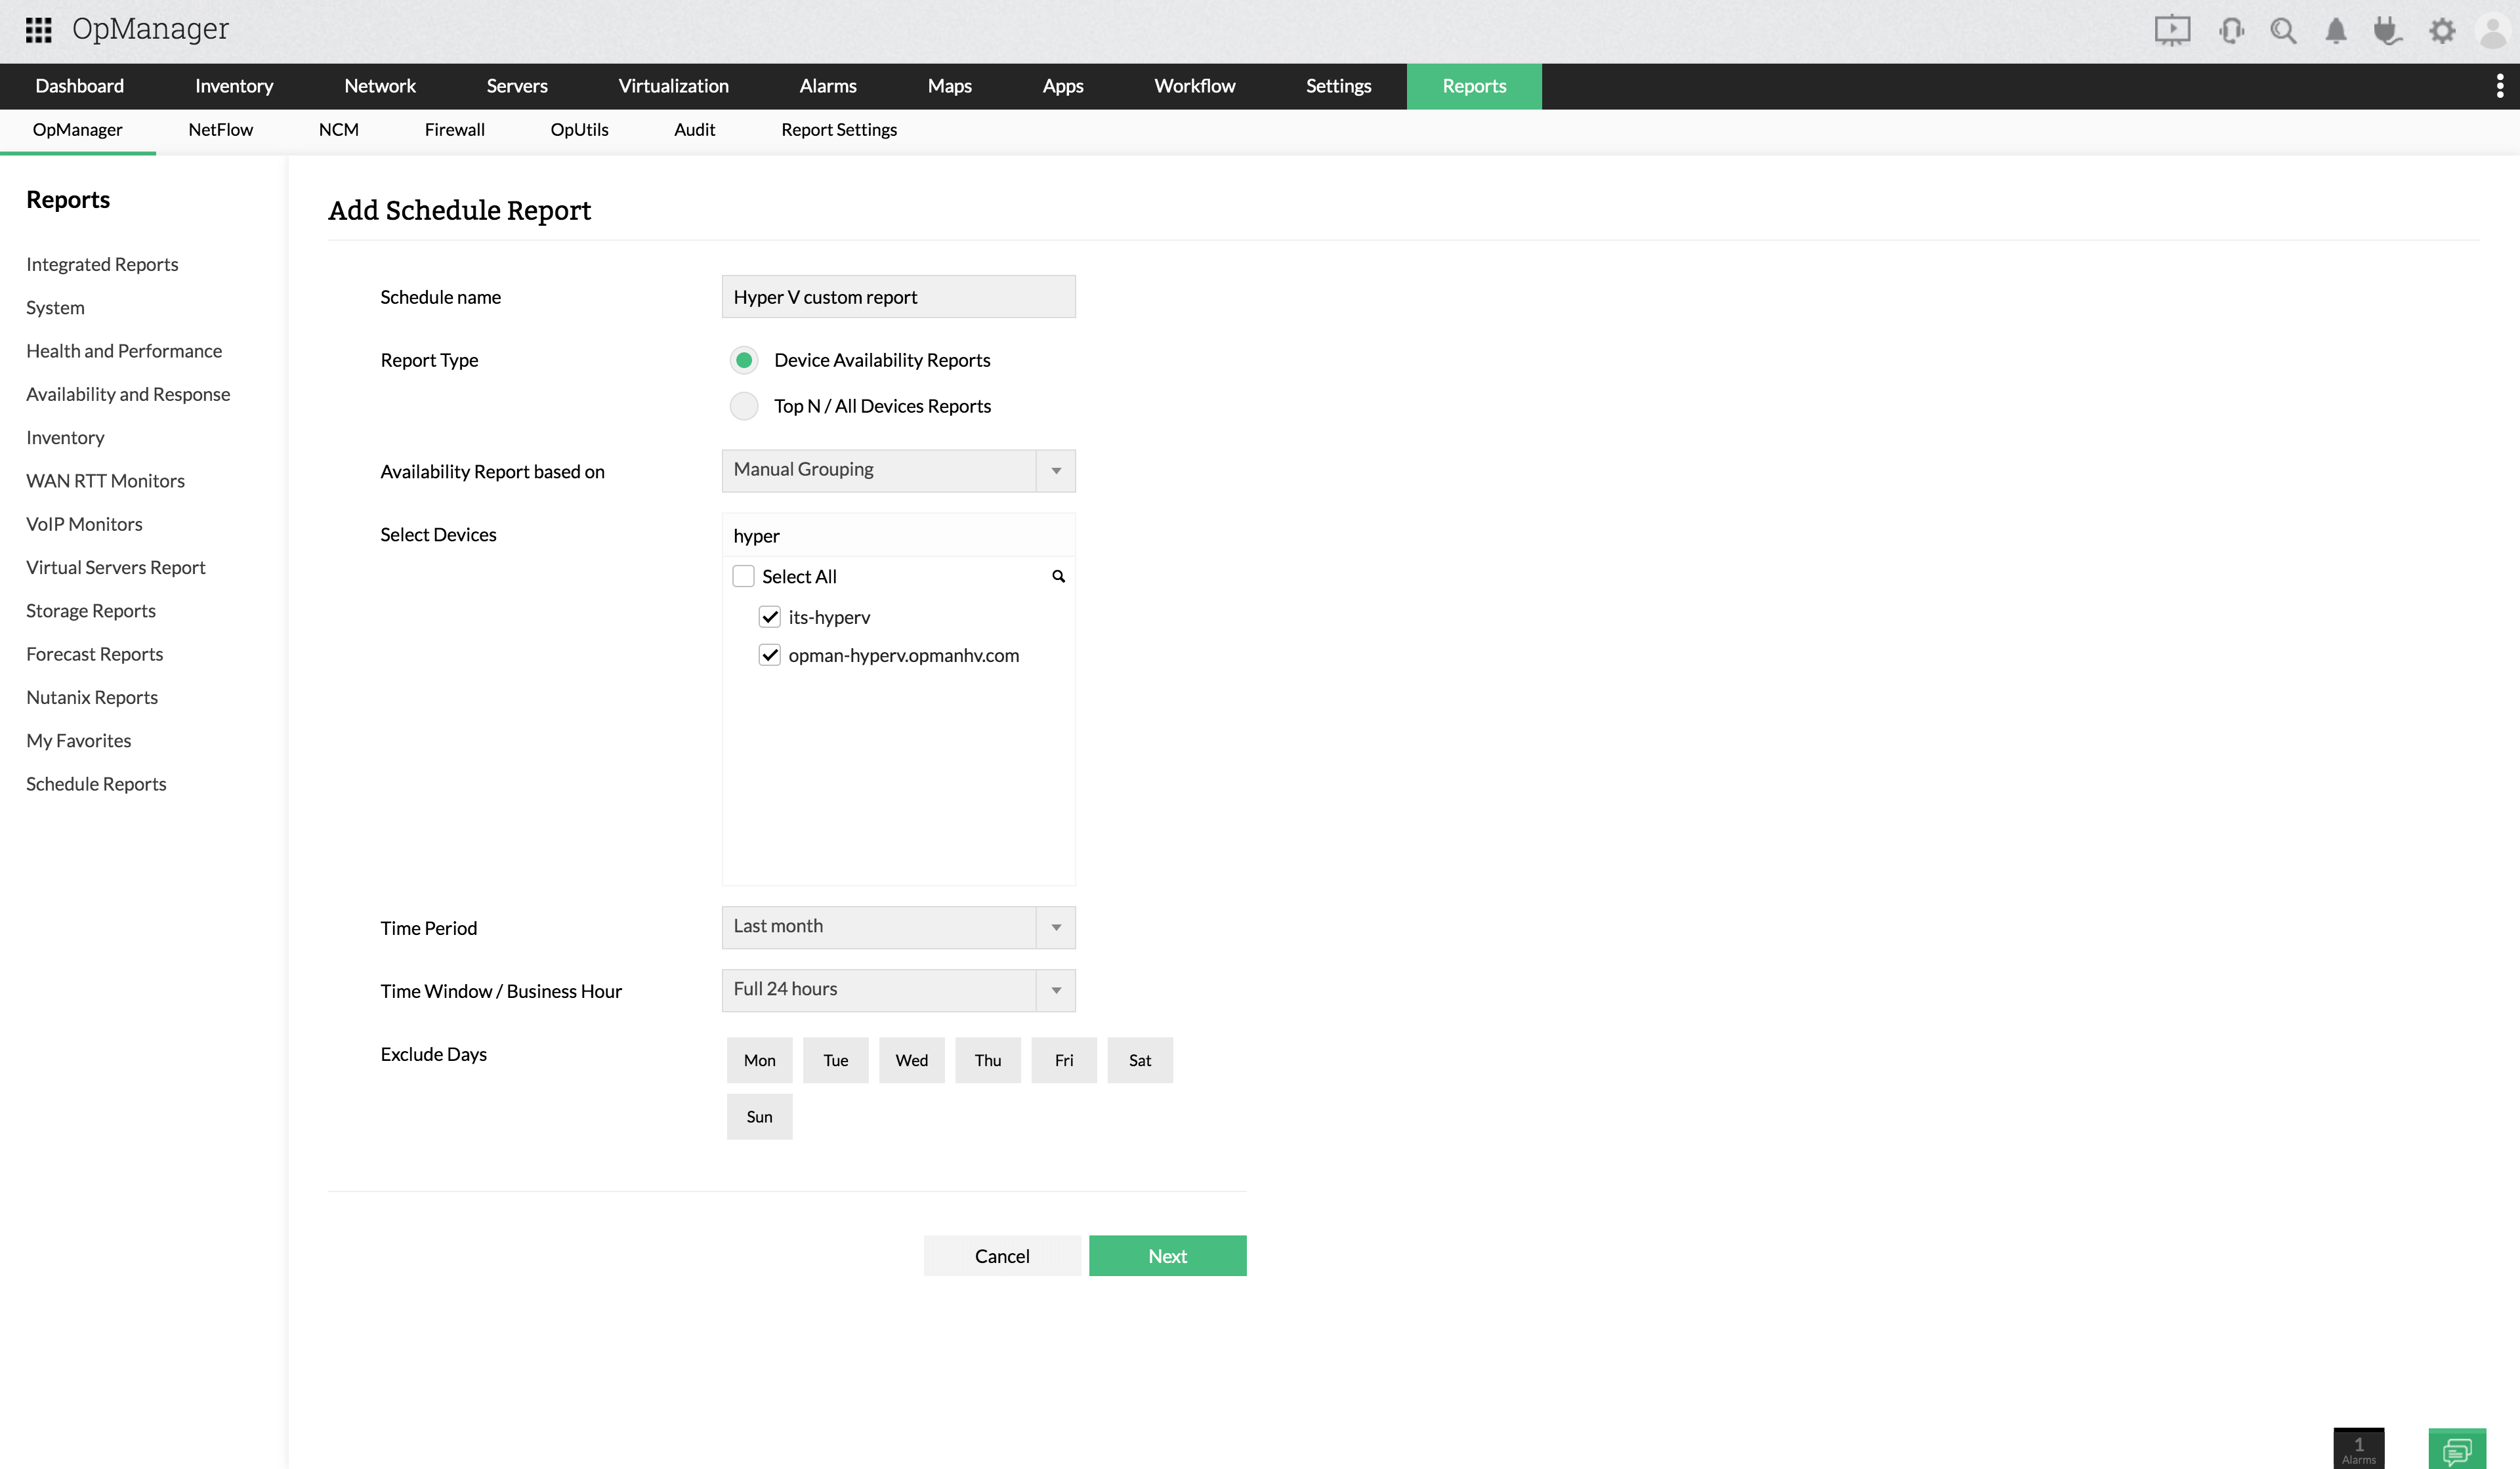
Task: Click the Schedule name input field
Action: (x=898, y=297)
